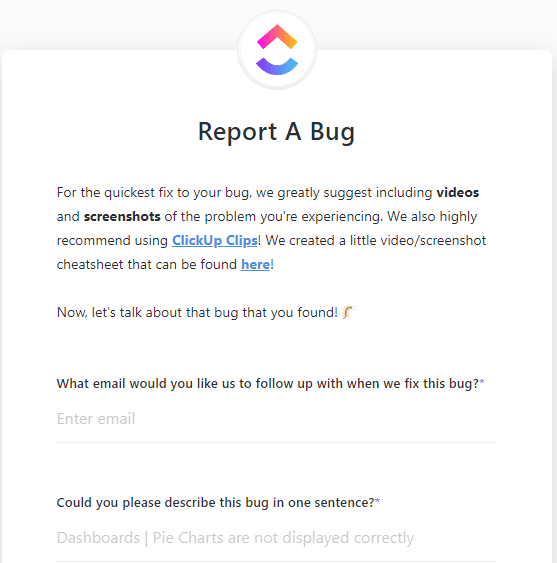Click the follow-up email question label

point(270,383)
